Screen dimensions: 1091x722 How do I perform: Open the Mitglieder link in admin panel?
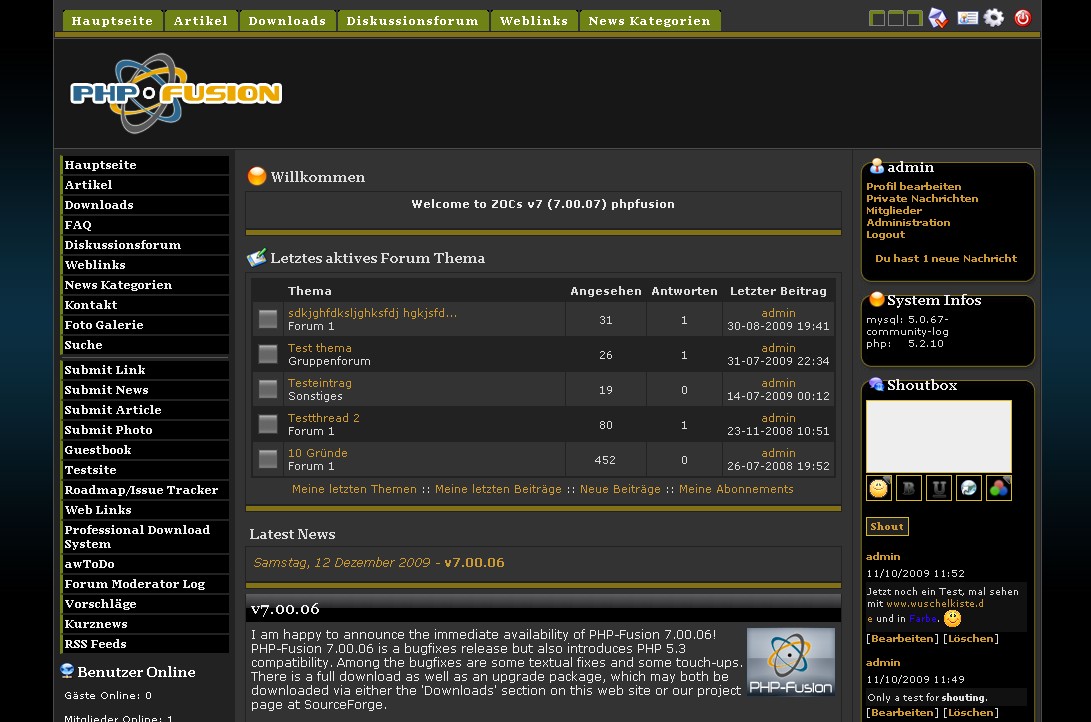coord(894,210)
